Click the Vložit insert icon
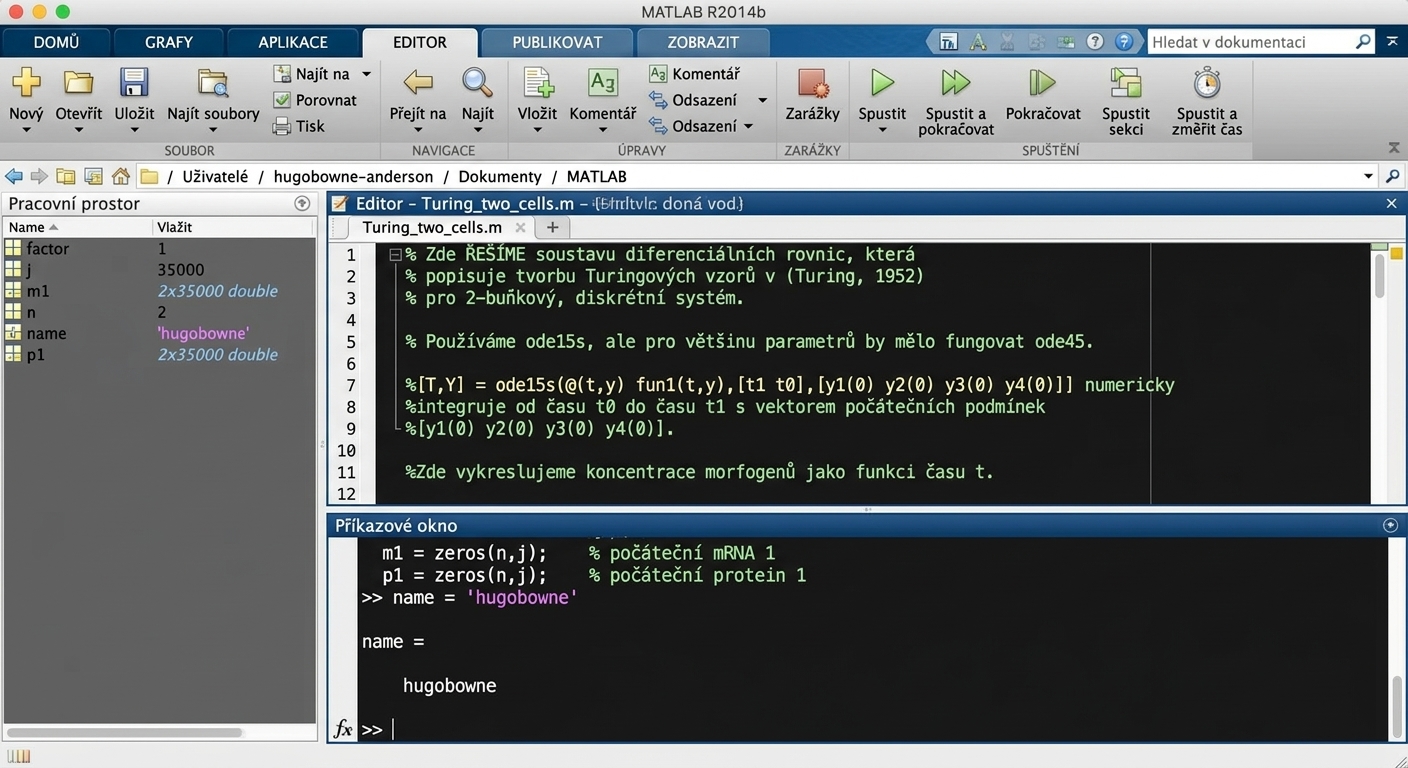Image resolution: width=1408 pixels, height=768 pixels. [x=537, y=82]
